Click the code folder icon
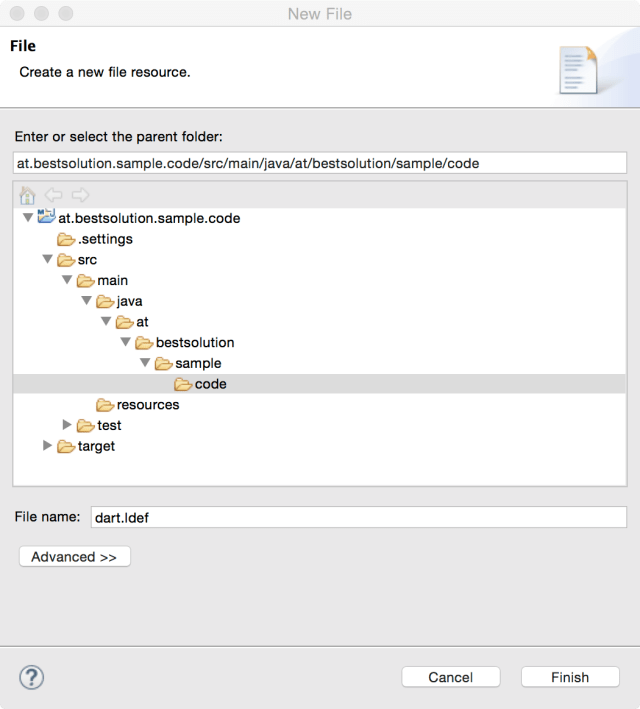 pos(183,384)
